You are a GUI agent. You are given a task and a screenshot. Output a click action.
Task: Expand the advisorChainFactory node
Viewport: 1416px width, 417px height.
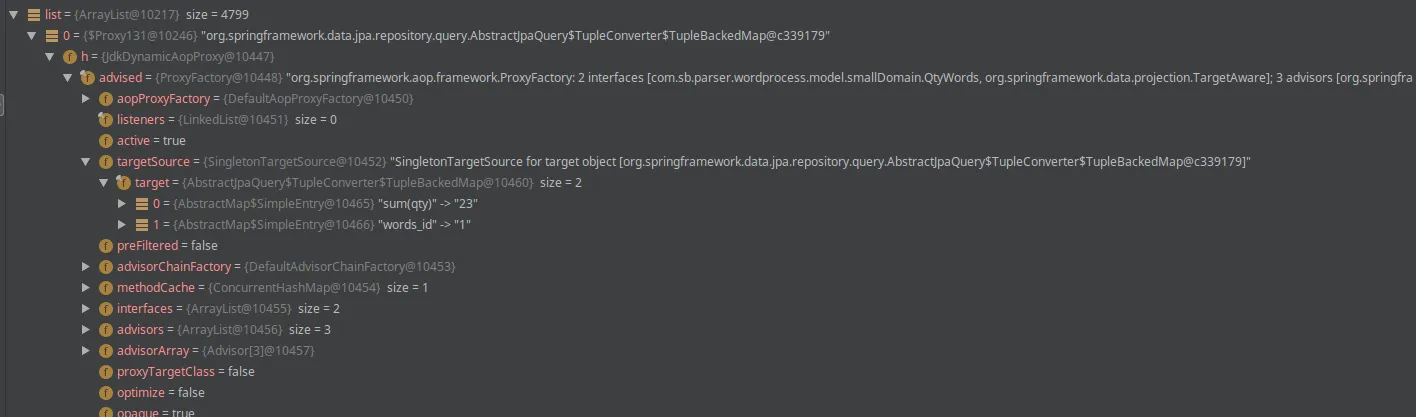(x=85, y=267)
